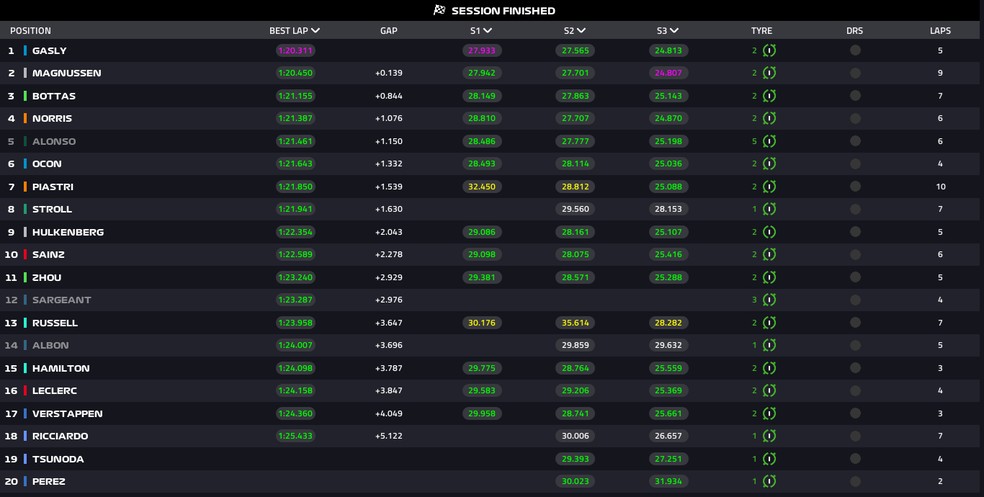Click Sainz's DRS indicator dot
984x497 pixels.
[855, 254]
